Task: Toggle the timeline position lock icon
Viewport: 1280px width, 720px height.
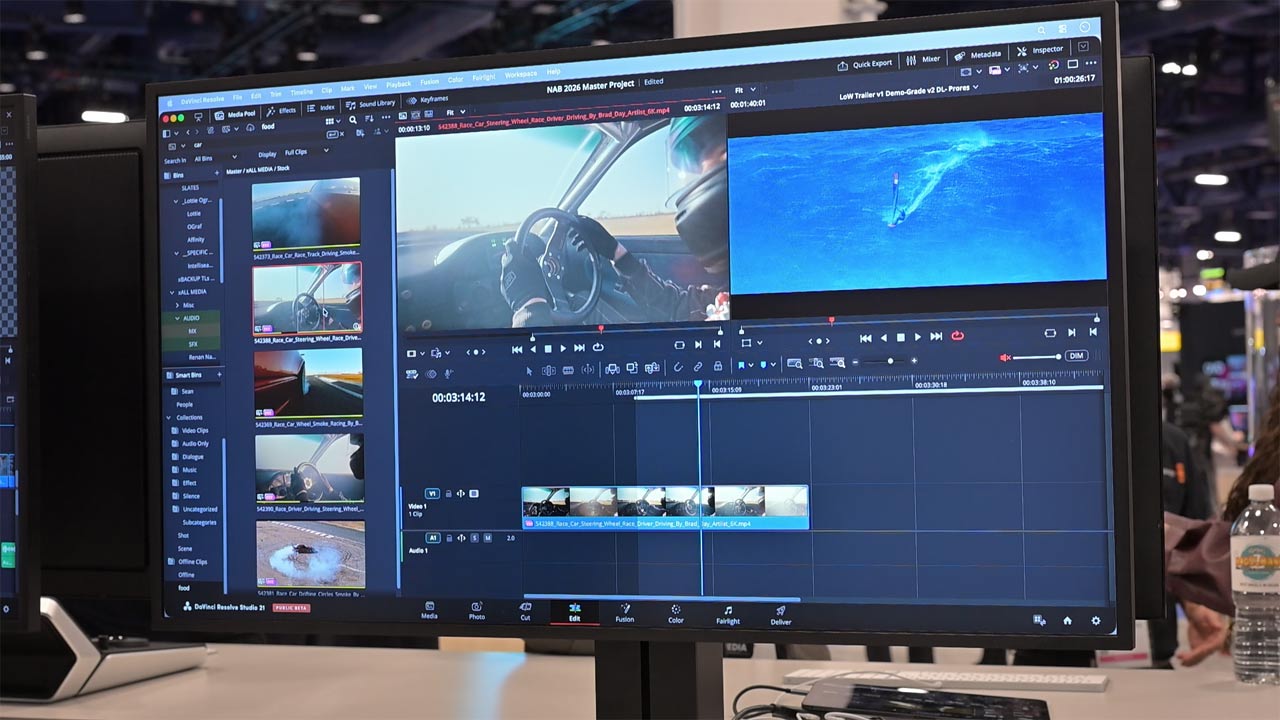Action: click(x=717, y=367)
